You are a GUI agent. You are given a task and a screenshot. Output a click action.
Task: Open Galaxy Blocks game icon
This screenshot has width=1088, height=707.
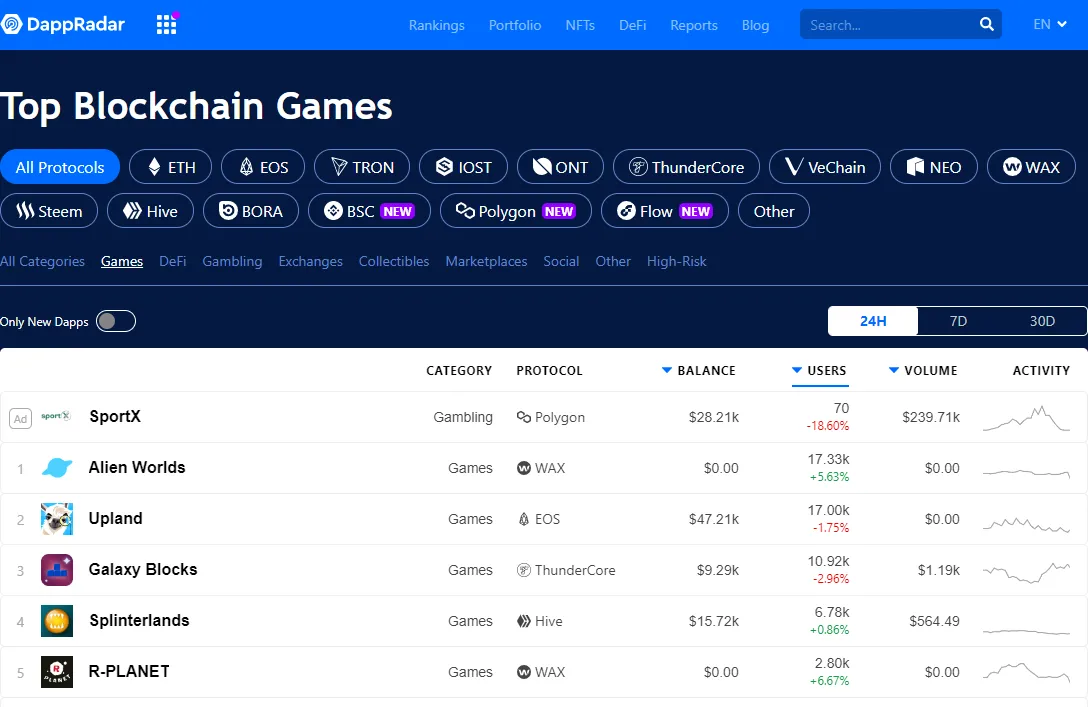pos(57,570)
